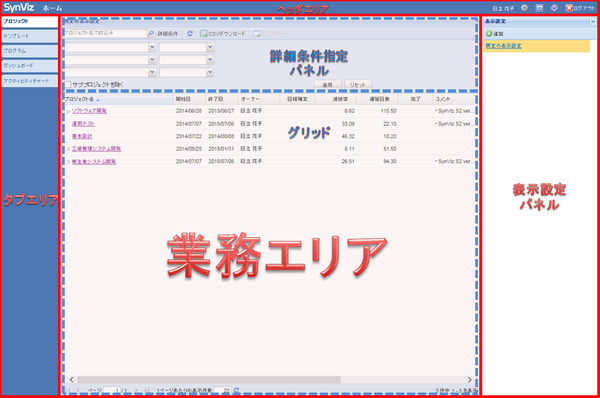The image size is (600, 398).
Task: Download the list via the CSVダウンロード icon
Action: point(204,34)
